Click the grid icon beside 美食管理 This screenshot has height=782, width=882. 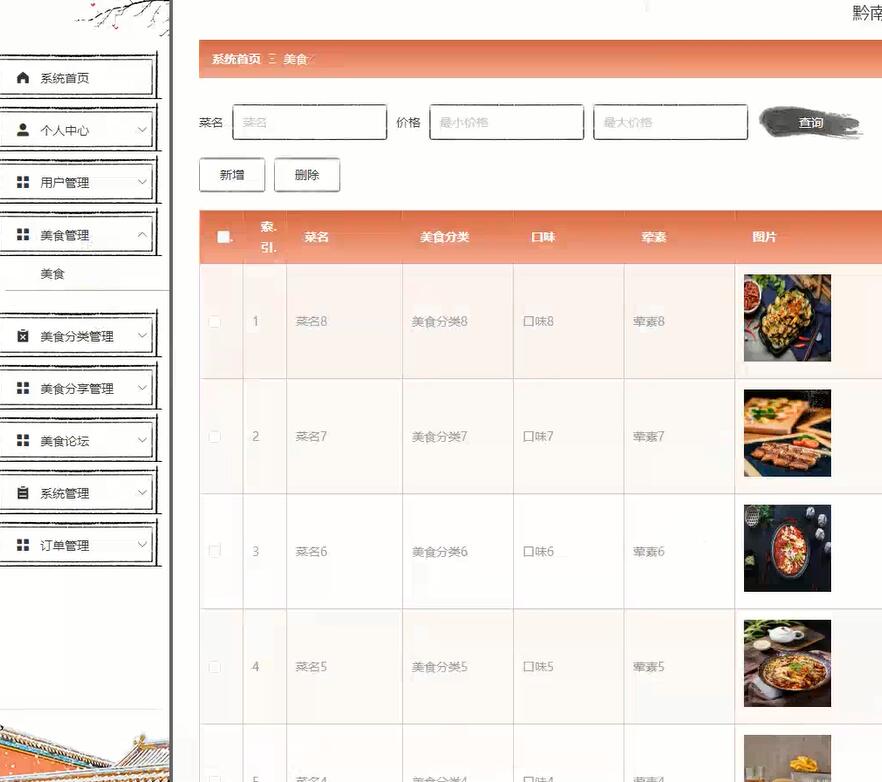23,235
